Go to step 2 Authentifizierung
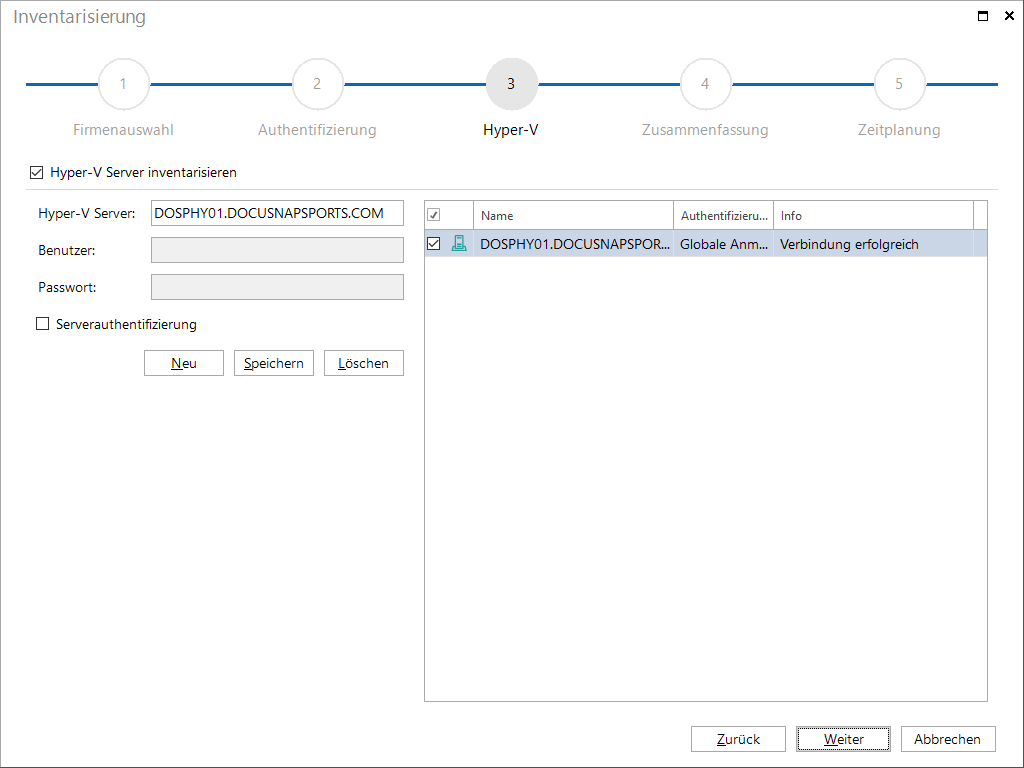1024x768 pixels. tap(317, 84)
